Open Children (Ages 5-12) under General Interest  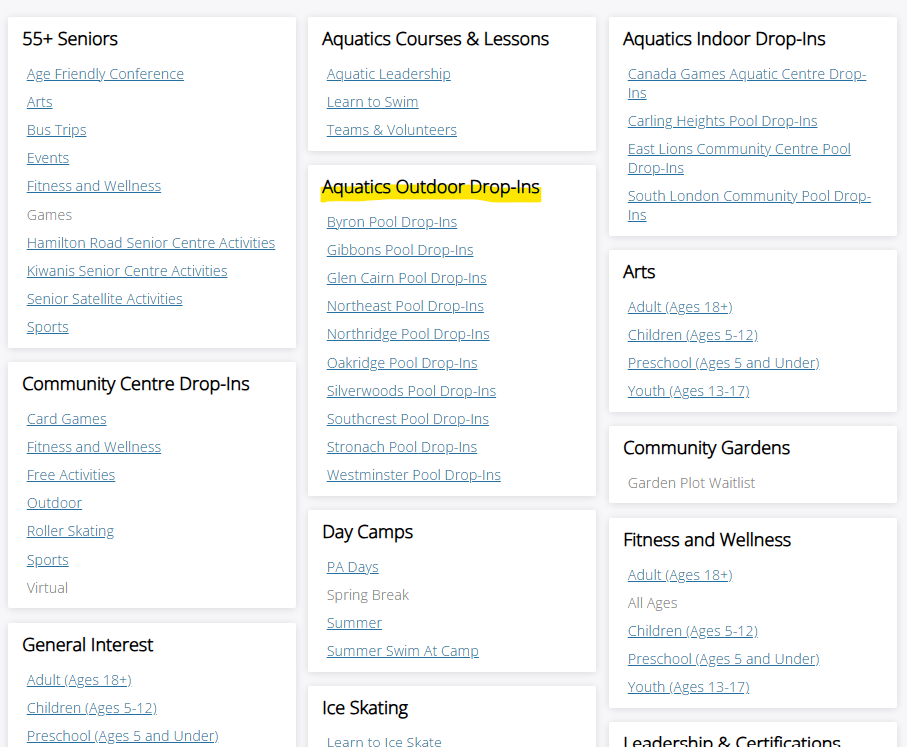pos(92,708)
